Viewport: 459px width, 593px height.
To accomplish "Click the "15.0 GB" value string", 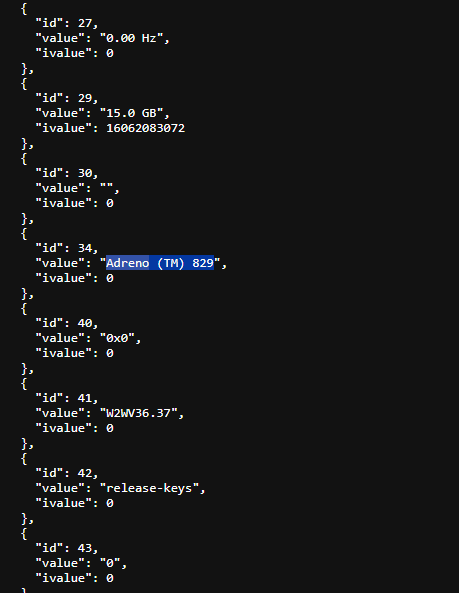I will [x=131, y=113].
